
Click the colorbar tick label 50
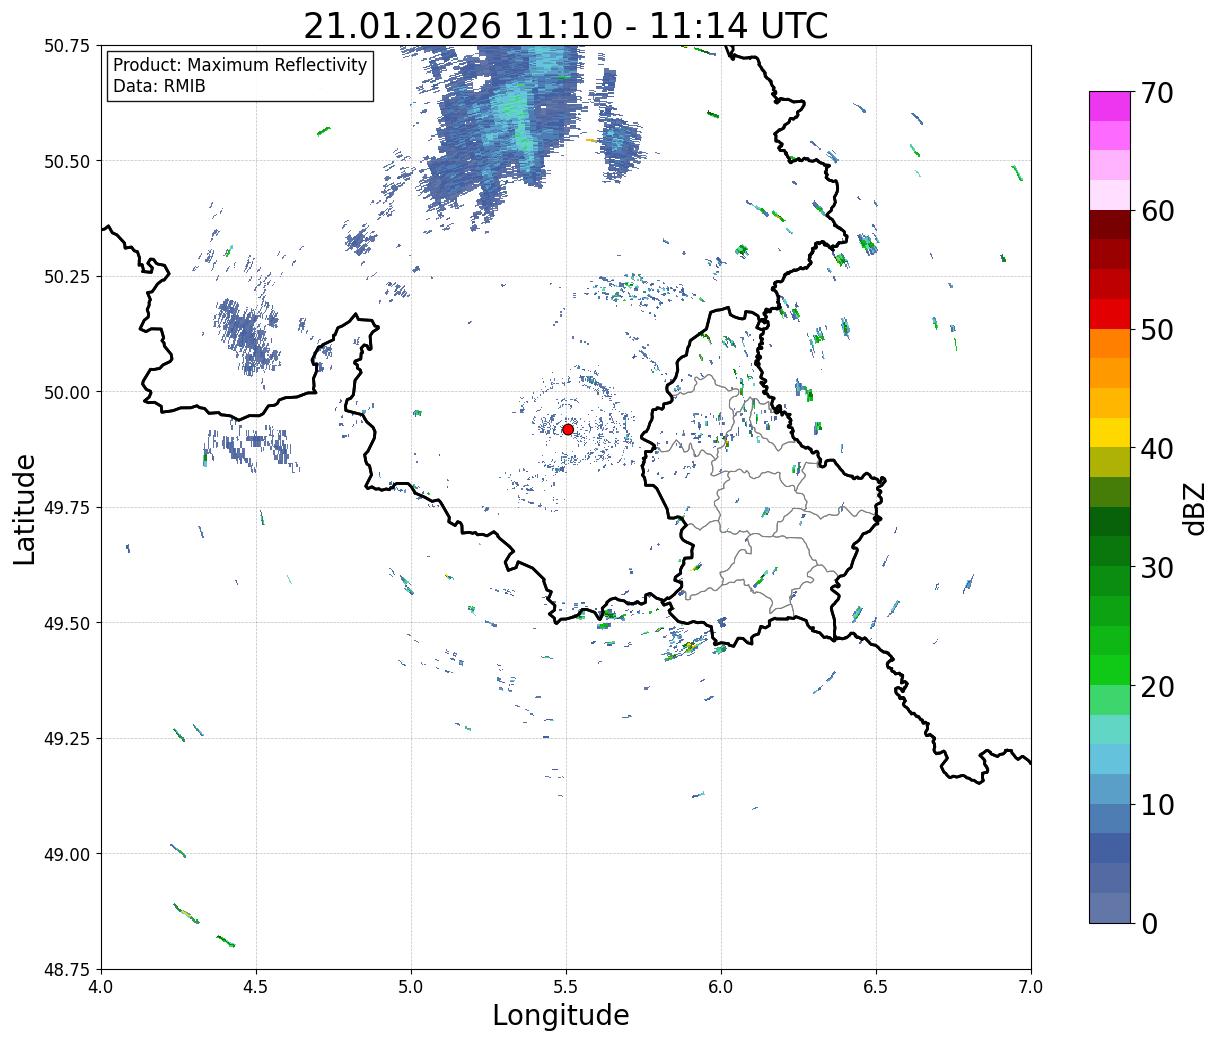point(1156,330)
